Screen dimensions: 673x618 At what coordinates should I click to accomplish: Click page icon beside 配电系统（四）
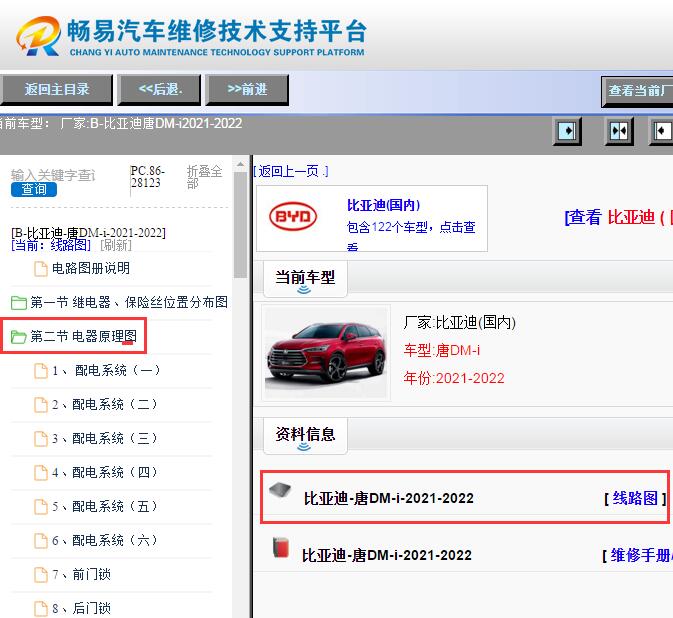[x=41, y=473]
